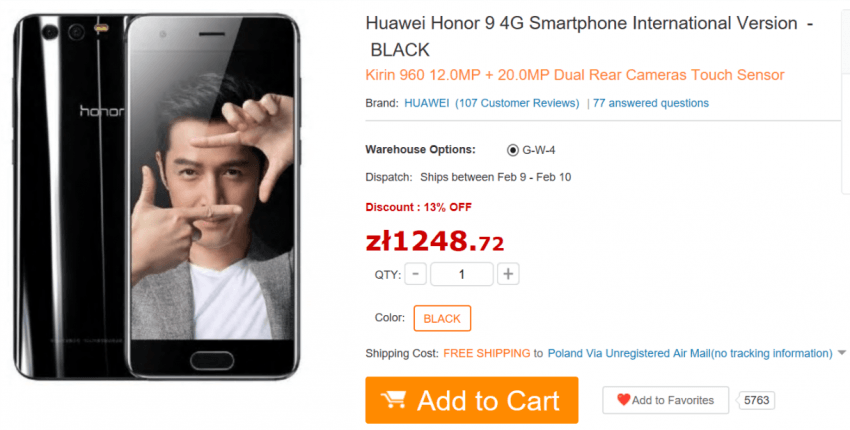Click the 5763 favorites count badge
This screenshot has height=430, width=850.
click(x=756, y=400)
